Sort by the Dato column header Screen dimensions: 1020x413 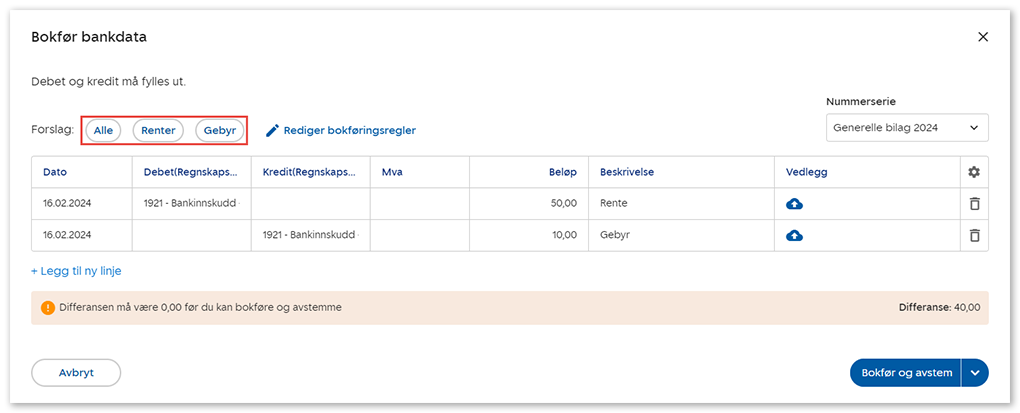click(x=55, y=172)
